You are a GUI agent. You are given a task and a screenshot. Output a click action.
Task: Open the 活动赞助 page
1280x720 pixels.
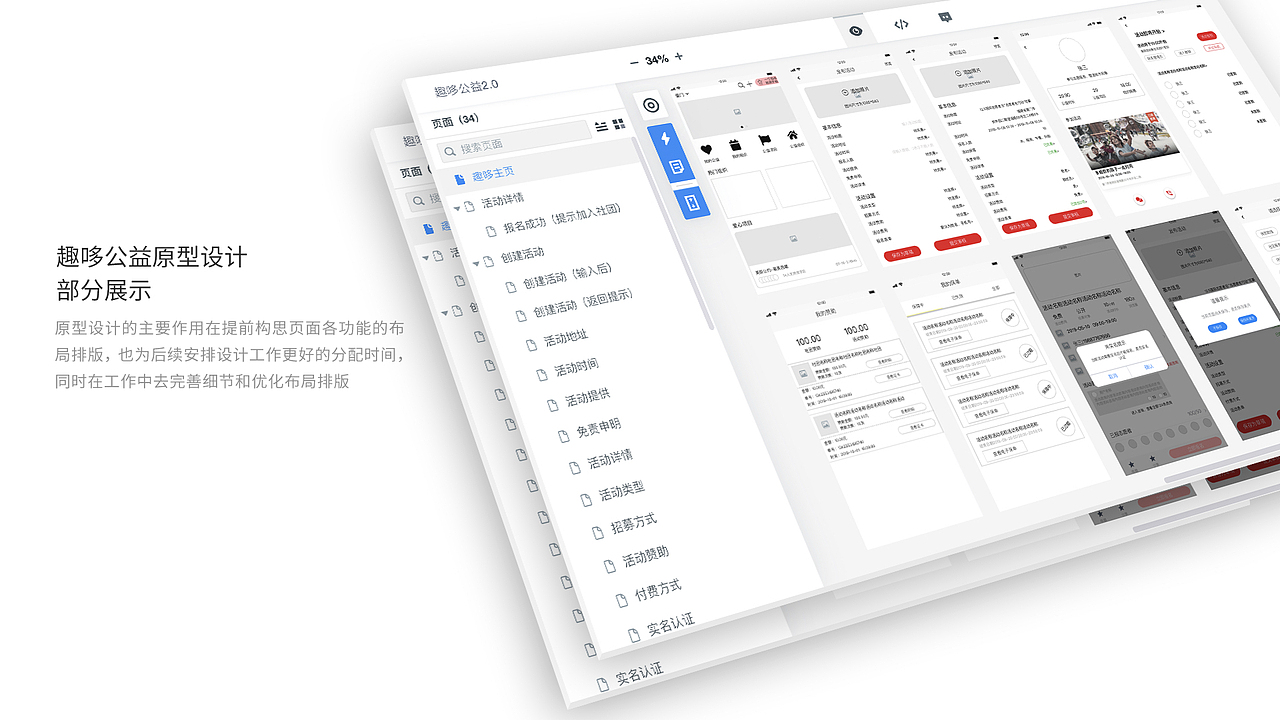click(646, 556)
